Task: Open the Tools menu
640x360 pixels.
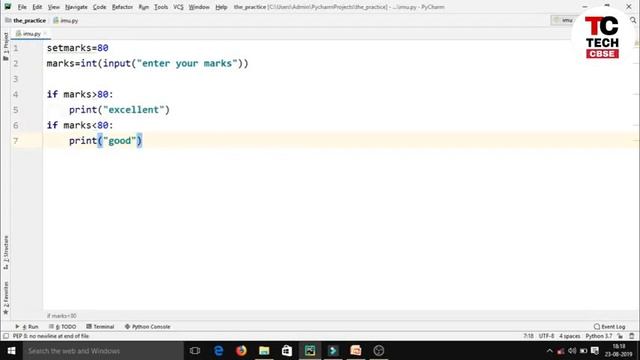Action: [x=161, y=7]
